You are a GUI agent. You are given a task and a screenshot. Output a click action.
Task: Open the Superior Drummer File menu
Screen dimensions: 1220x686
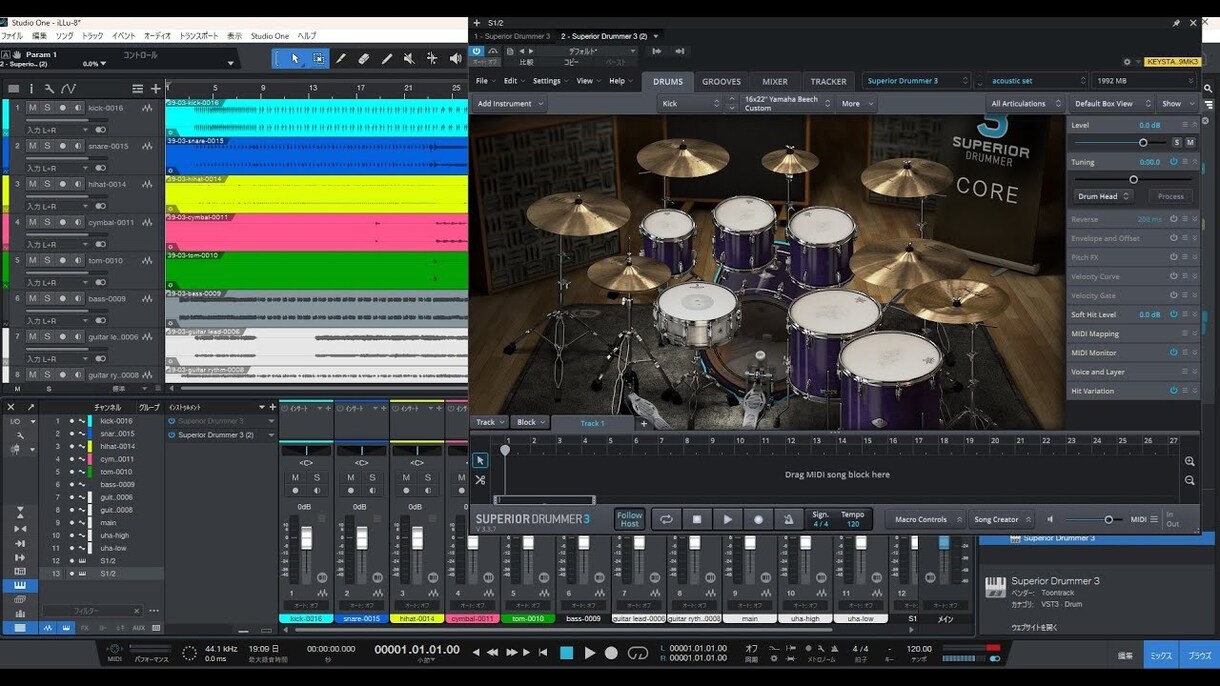484,81
